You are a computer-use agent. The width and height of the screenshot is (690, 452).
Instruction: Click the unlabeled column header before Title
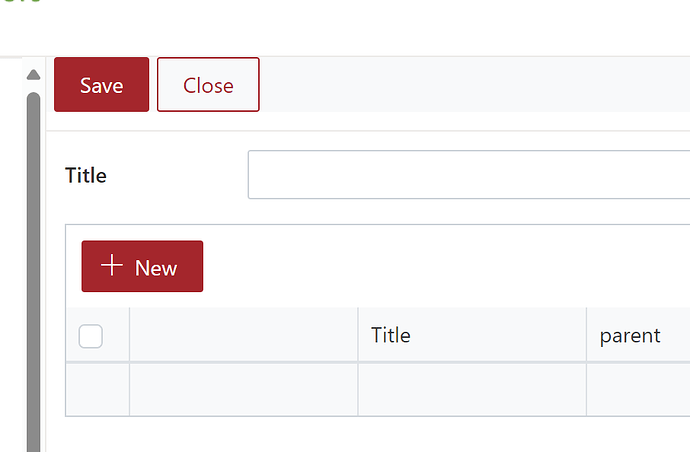tap(243, 335)
